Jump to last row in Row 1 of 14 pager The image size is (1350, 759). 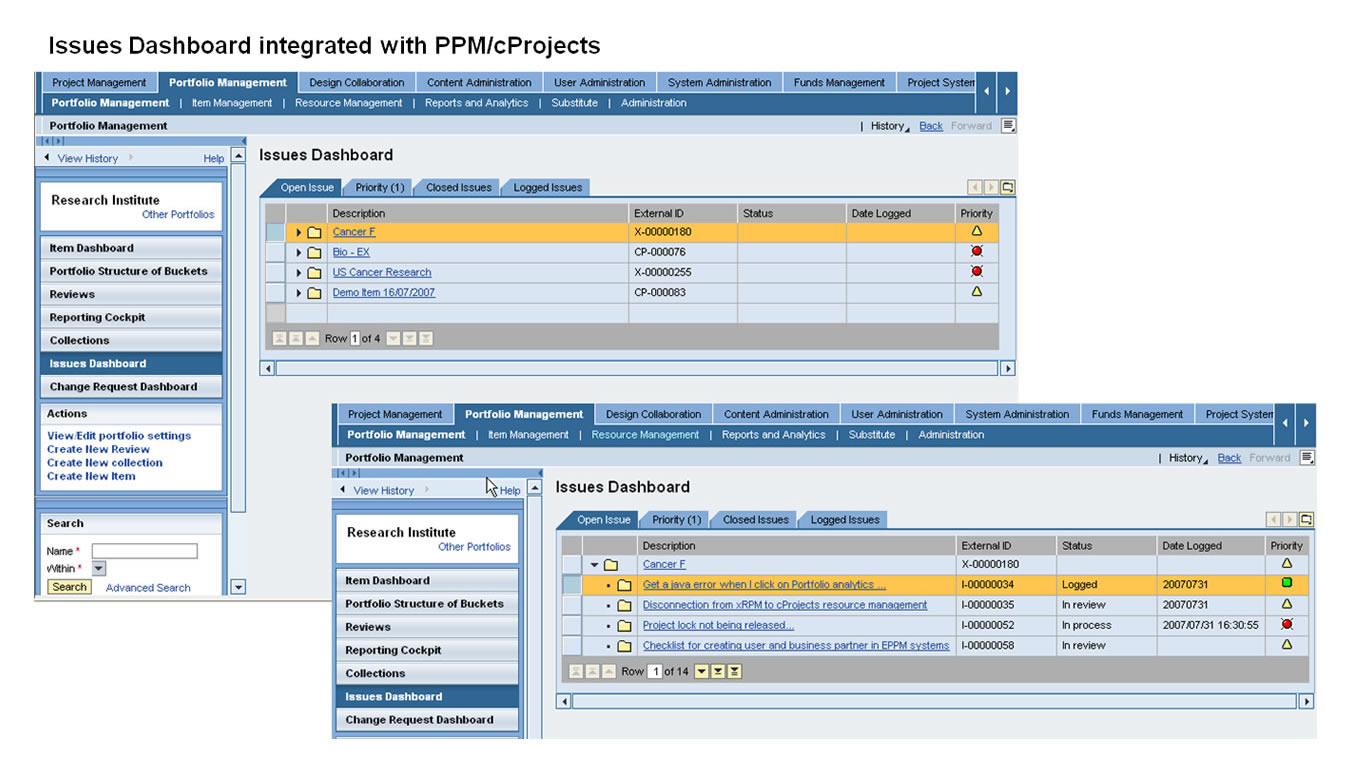click(735, 671)
